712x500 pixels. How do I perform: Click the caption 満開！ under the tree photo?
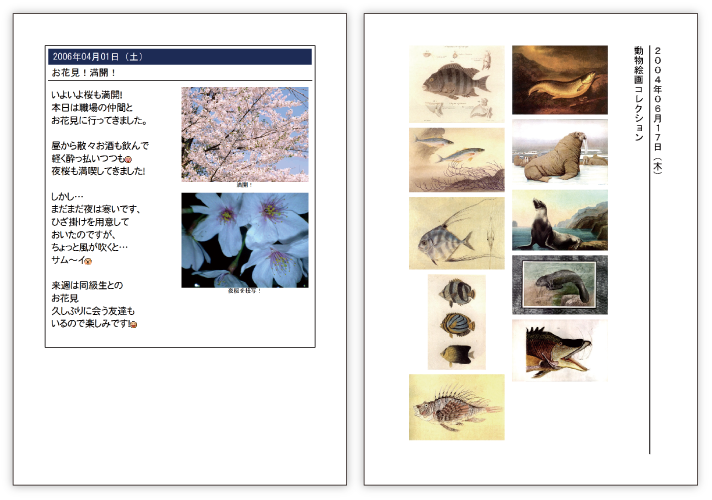click(x=244, y=185)
